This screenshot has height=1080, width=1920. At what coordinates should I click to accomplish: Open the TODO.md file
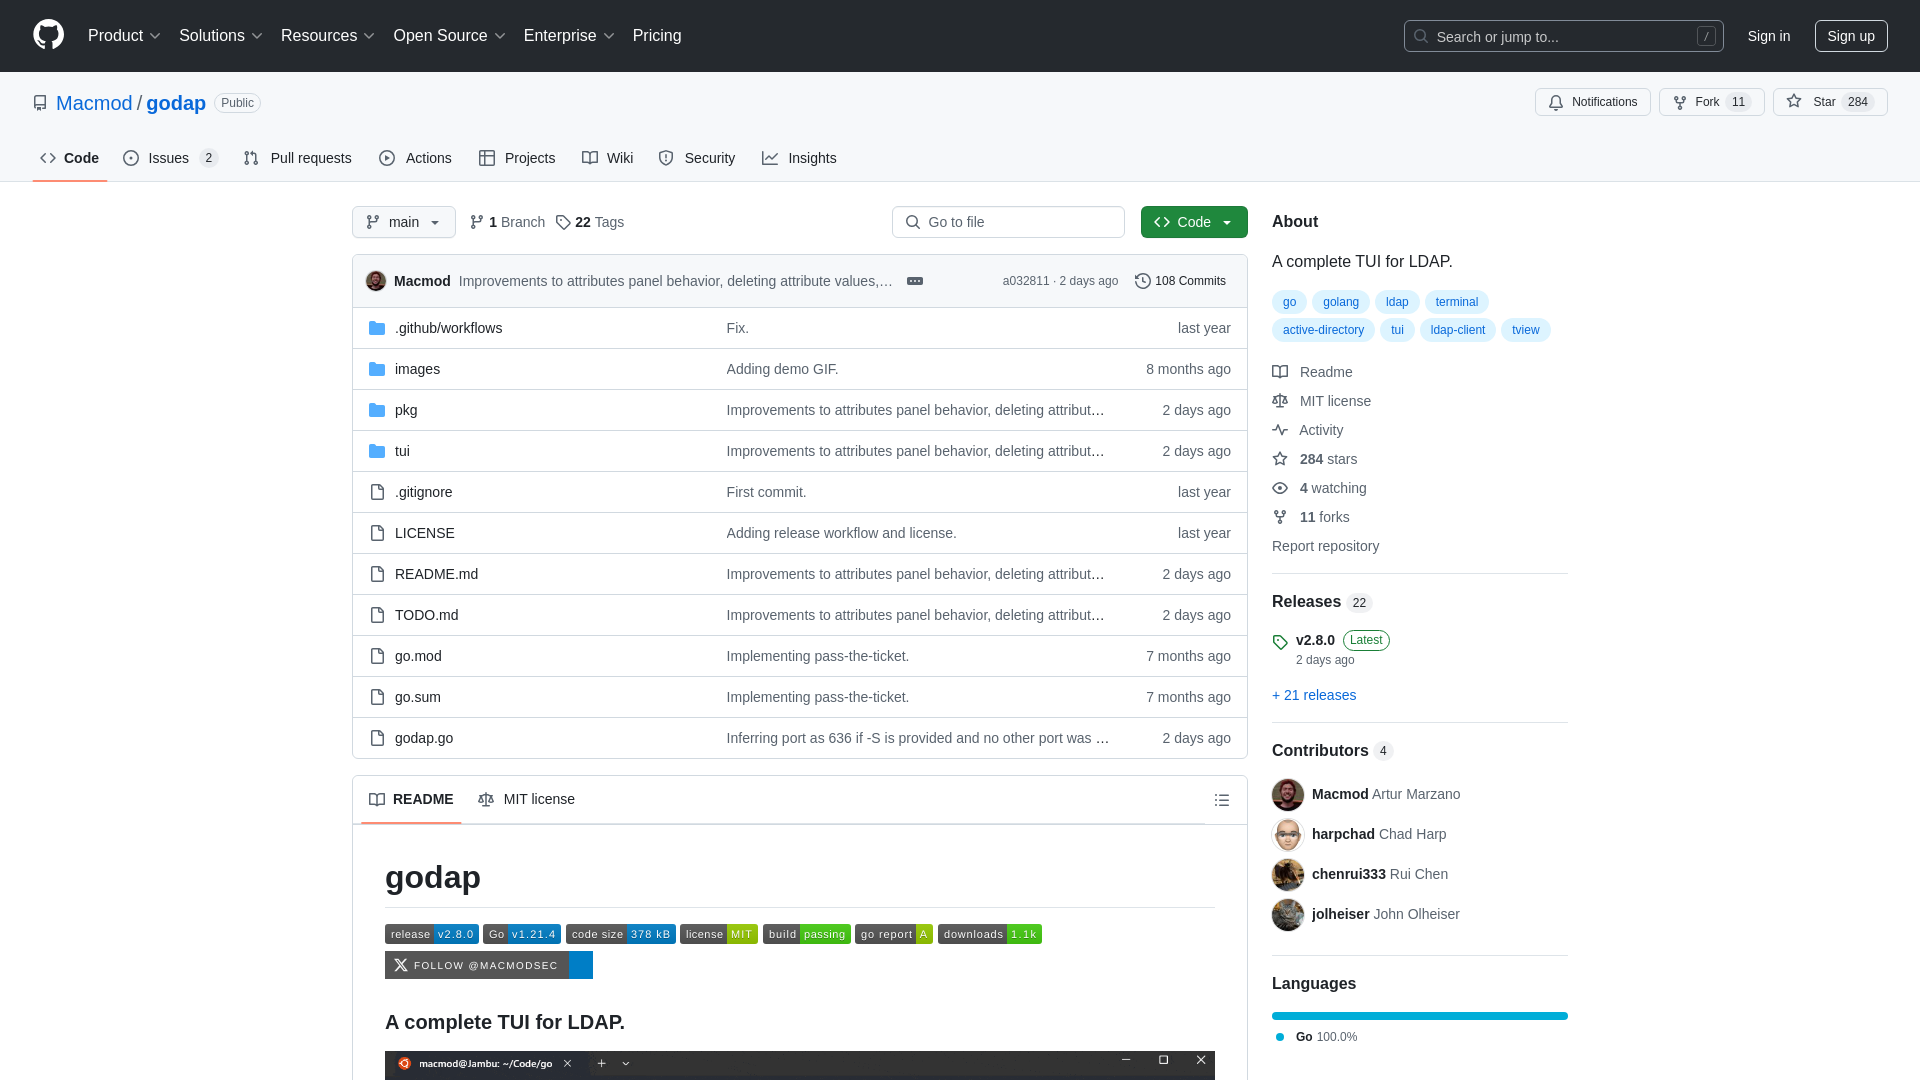tap(426, 615)
